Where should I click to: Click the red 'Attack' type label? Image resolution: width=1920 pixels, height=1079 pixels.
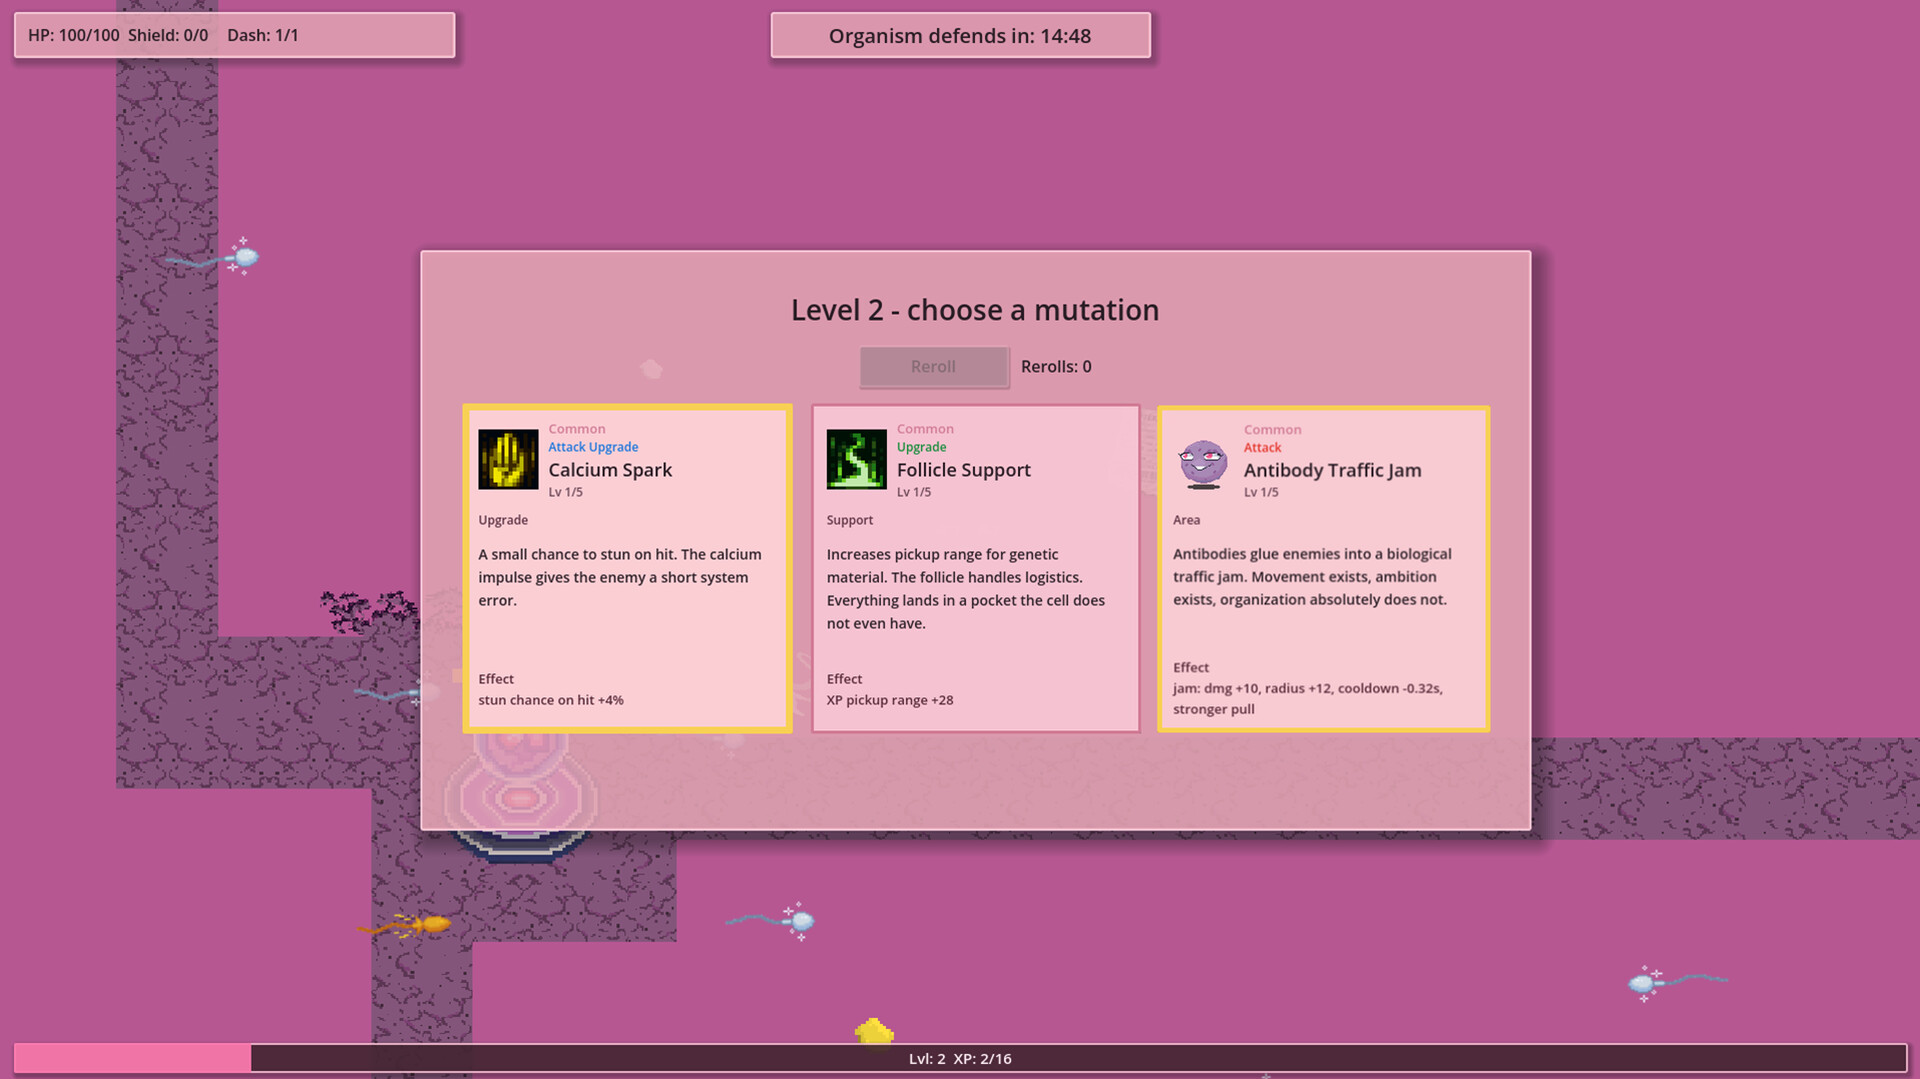(x=1262, y=448)
